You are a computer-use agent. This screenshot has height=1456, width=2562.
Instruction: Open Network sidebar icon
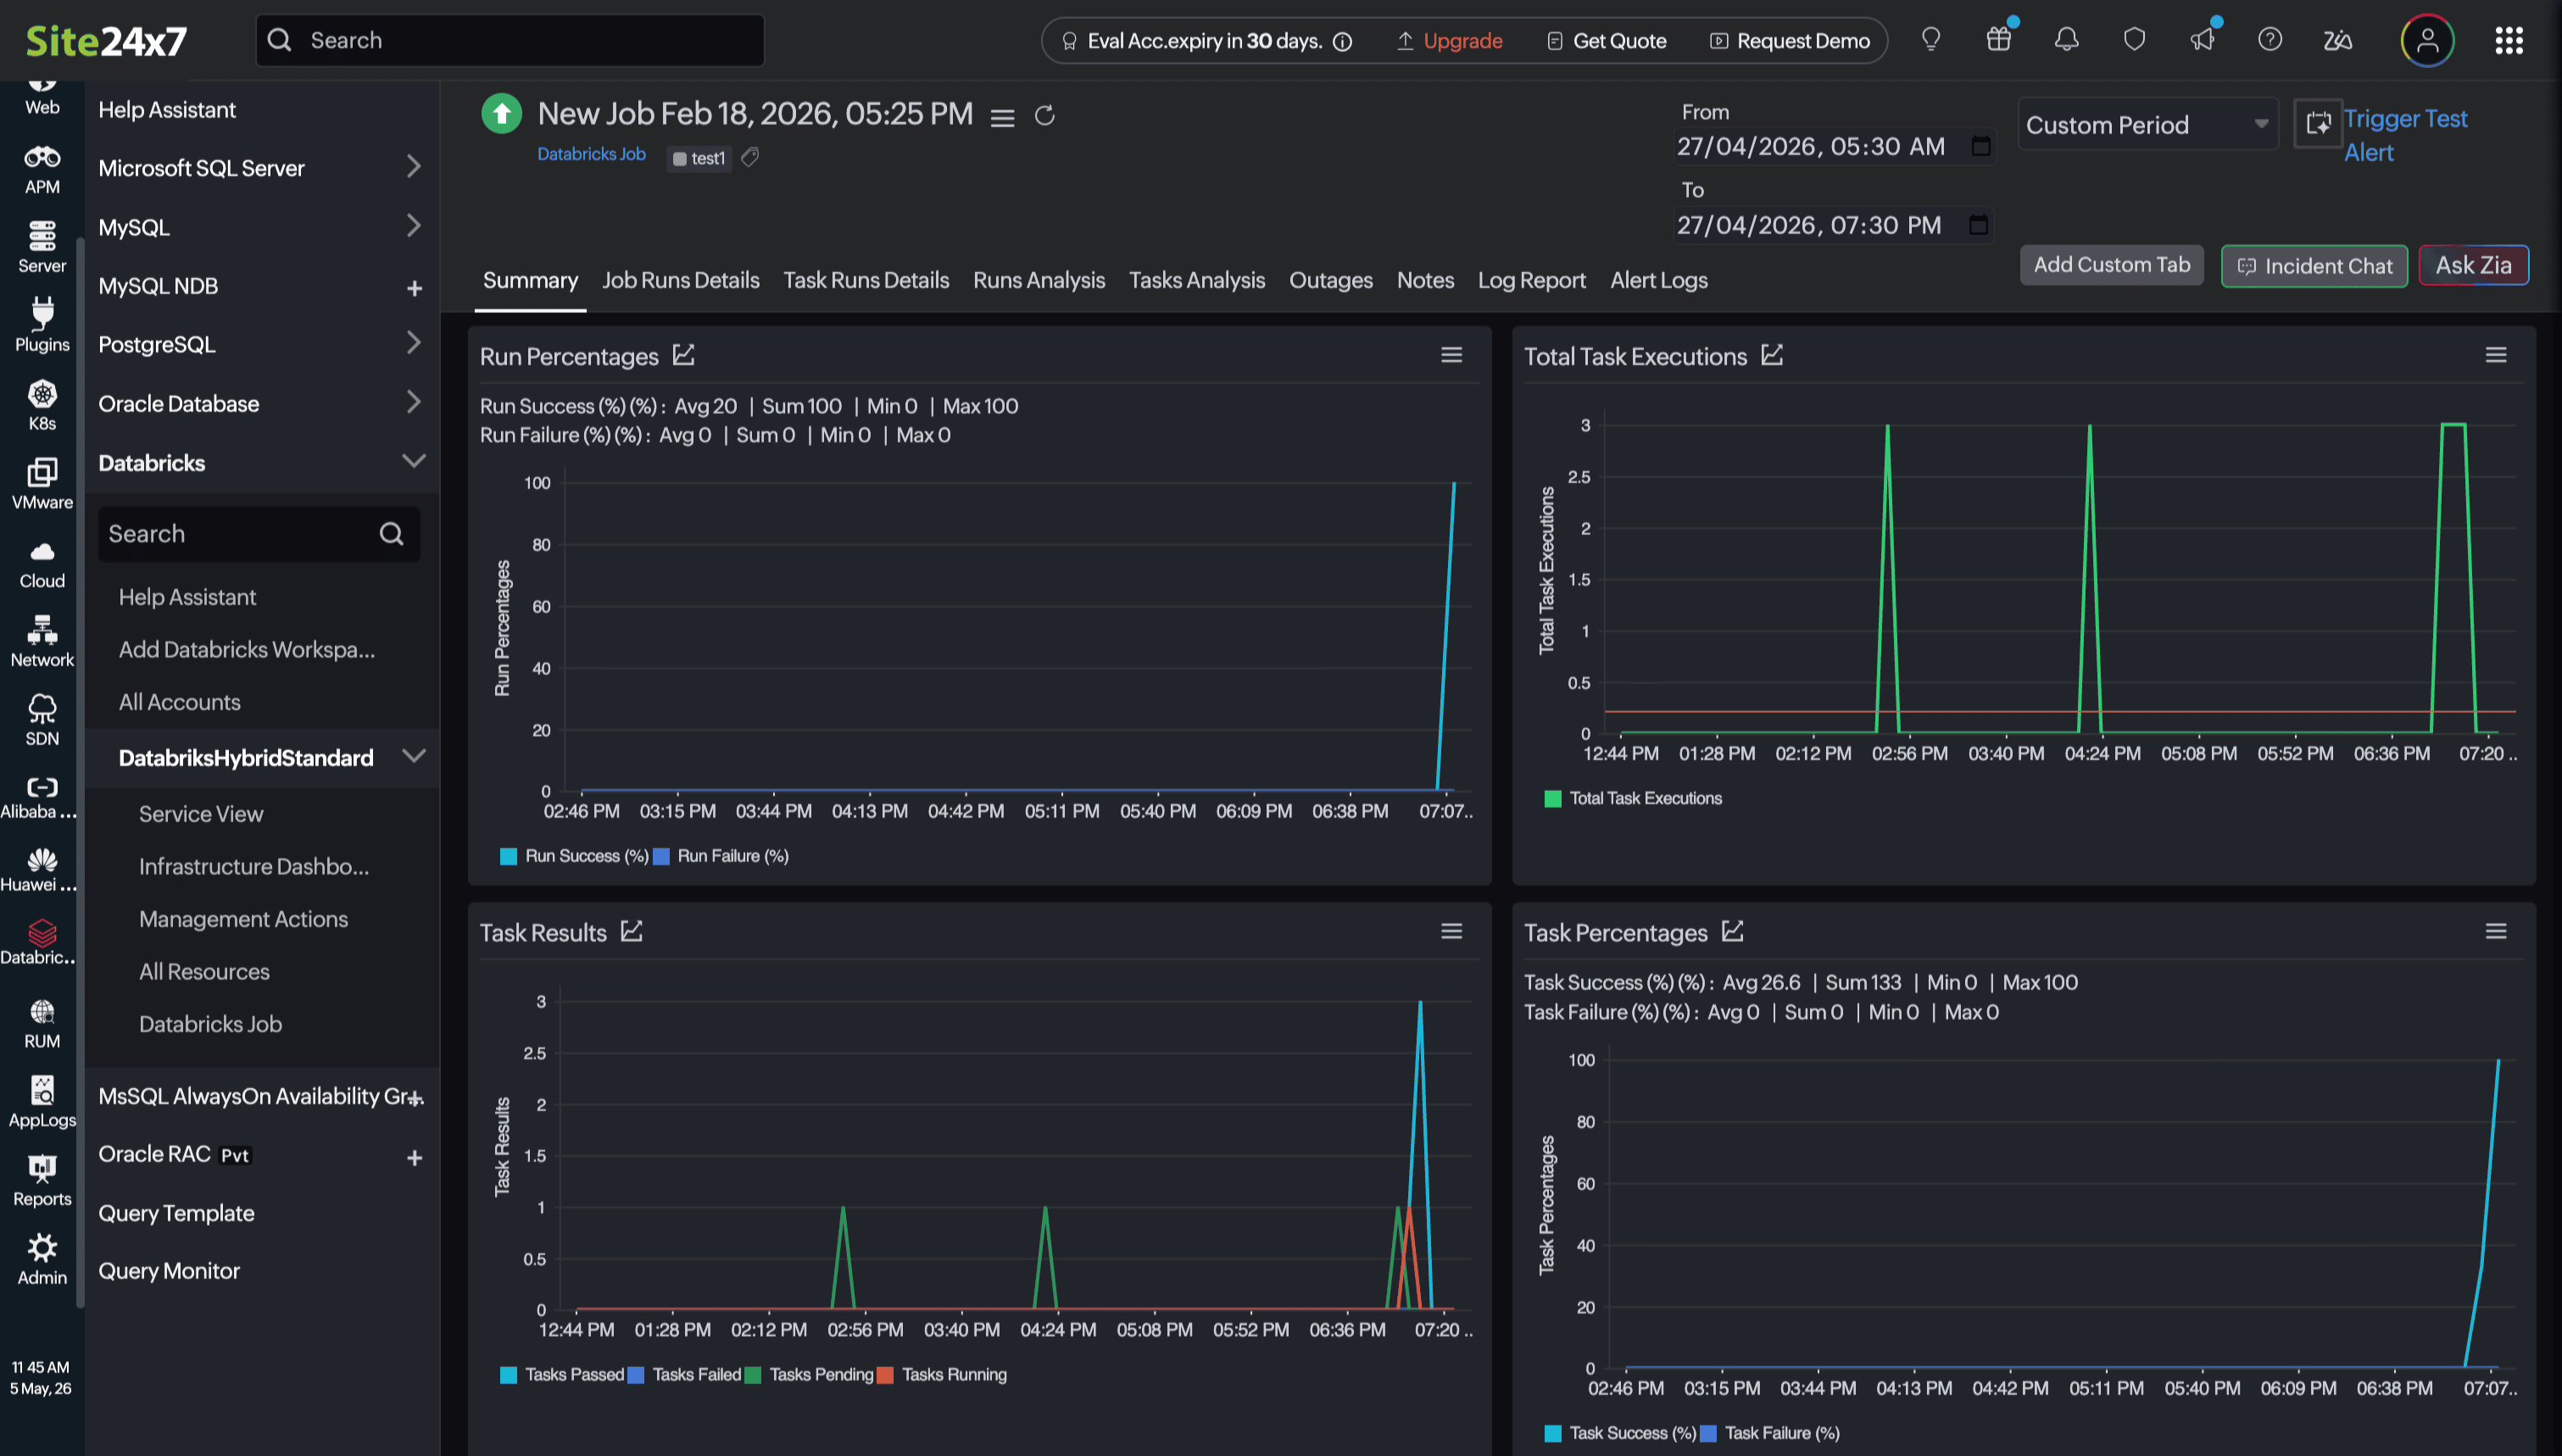[x=42, y=642]
